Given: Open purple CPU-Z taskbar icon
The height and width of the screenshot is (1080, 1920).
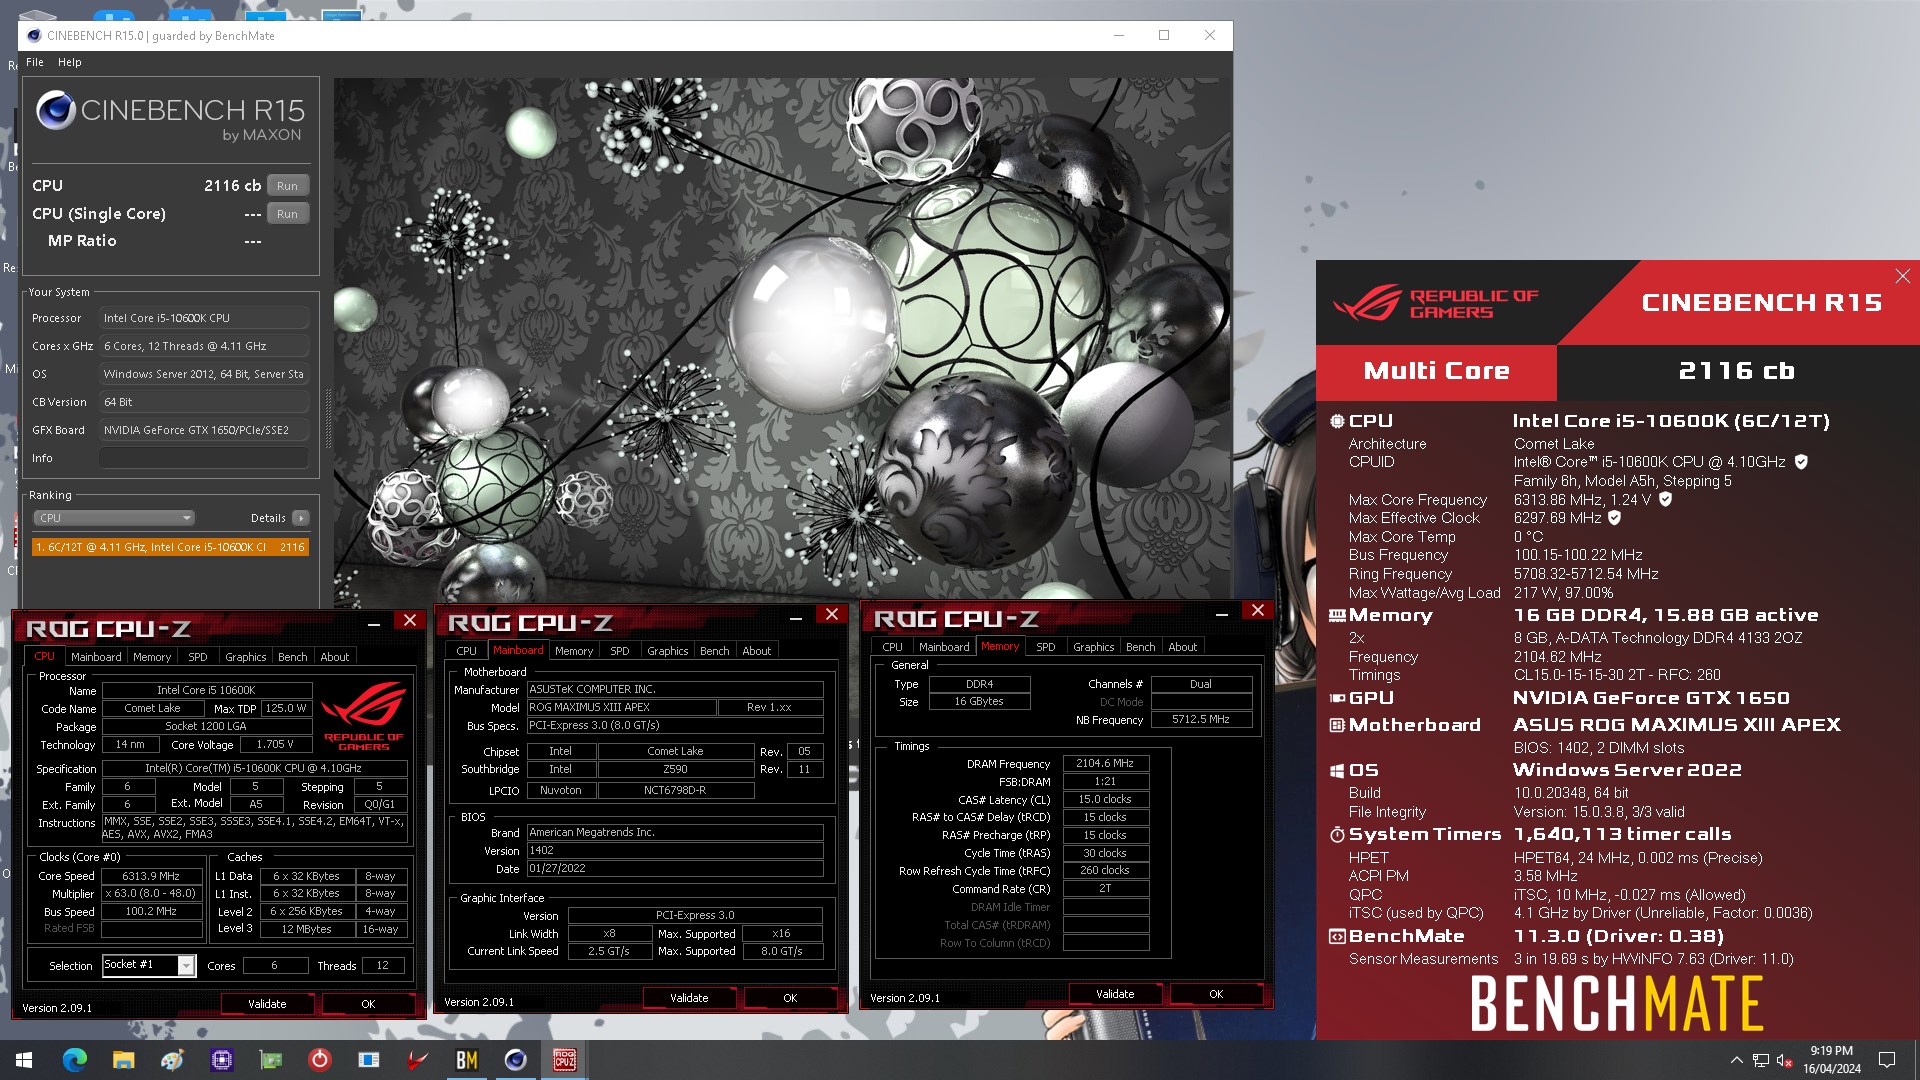Looking at the screenshot, I should (221, 1060).
